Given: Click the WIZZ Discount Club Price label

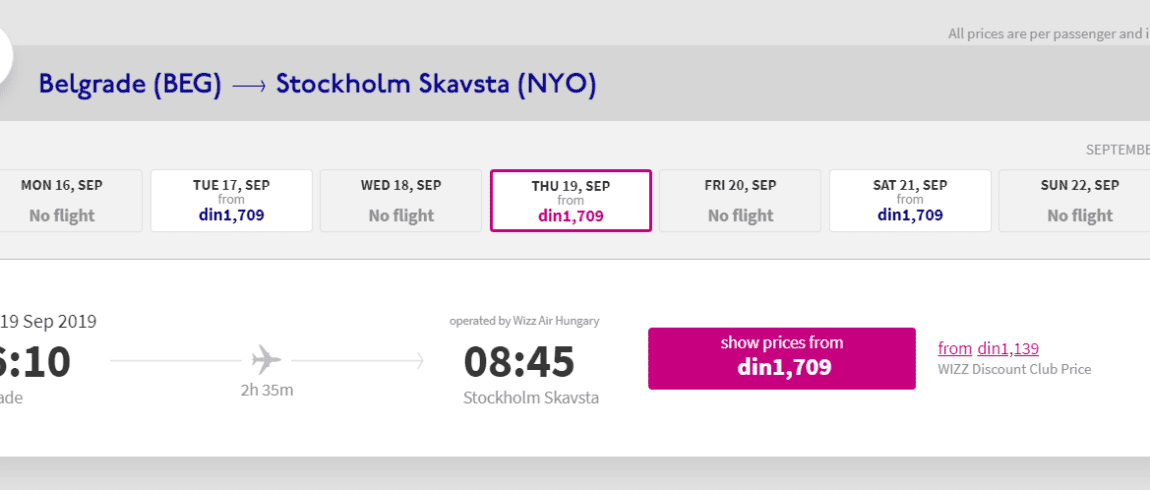Looking at the screenshot, I should click(1014, 369).
